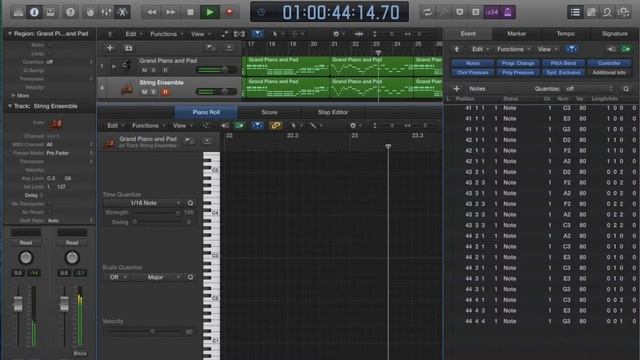The image size is (640, 360).
Task: Open Quick Help question mark icon
Action: (x=70, y=12)
